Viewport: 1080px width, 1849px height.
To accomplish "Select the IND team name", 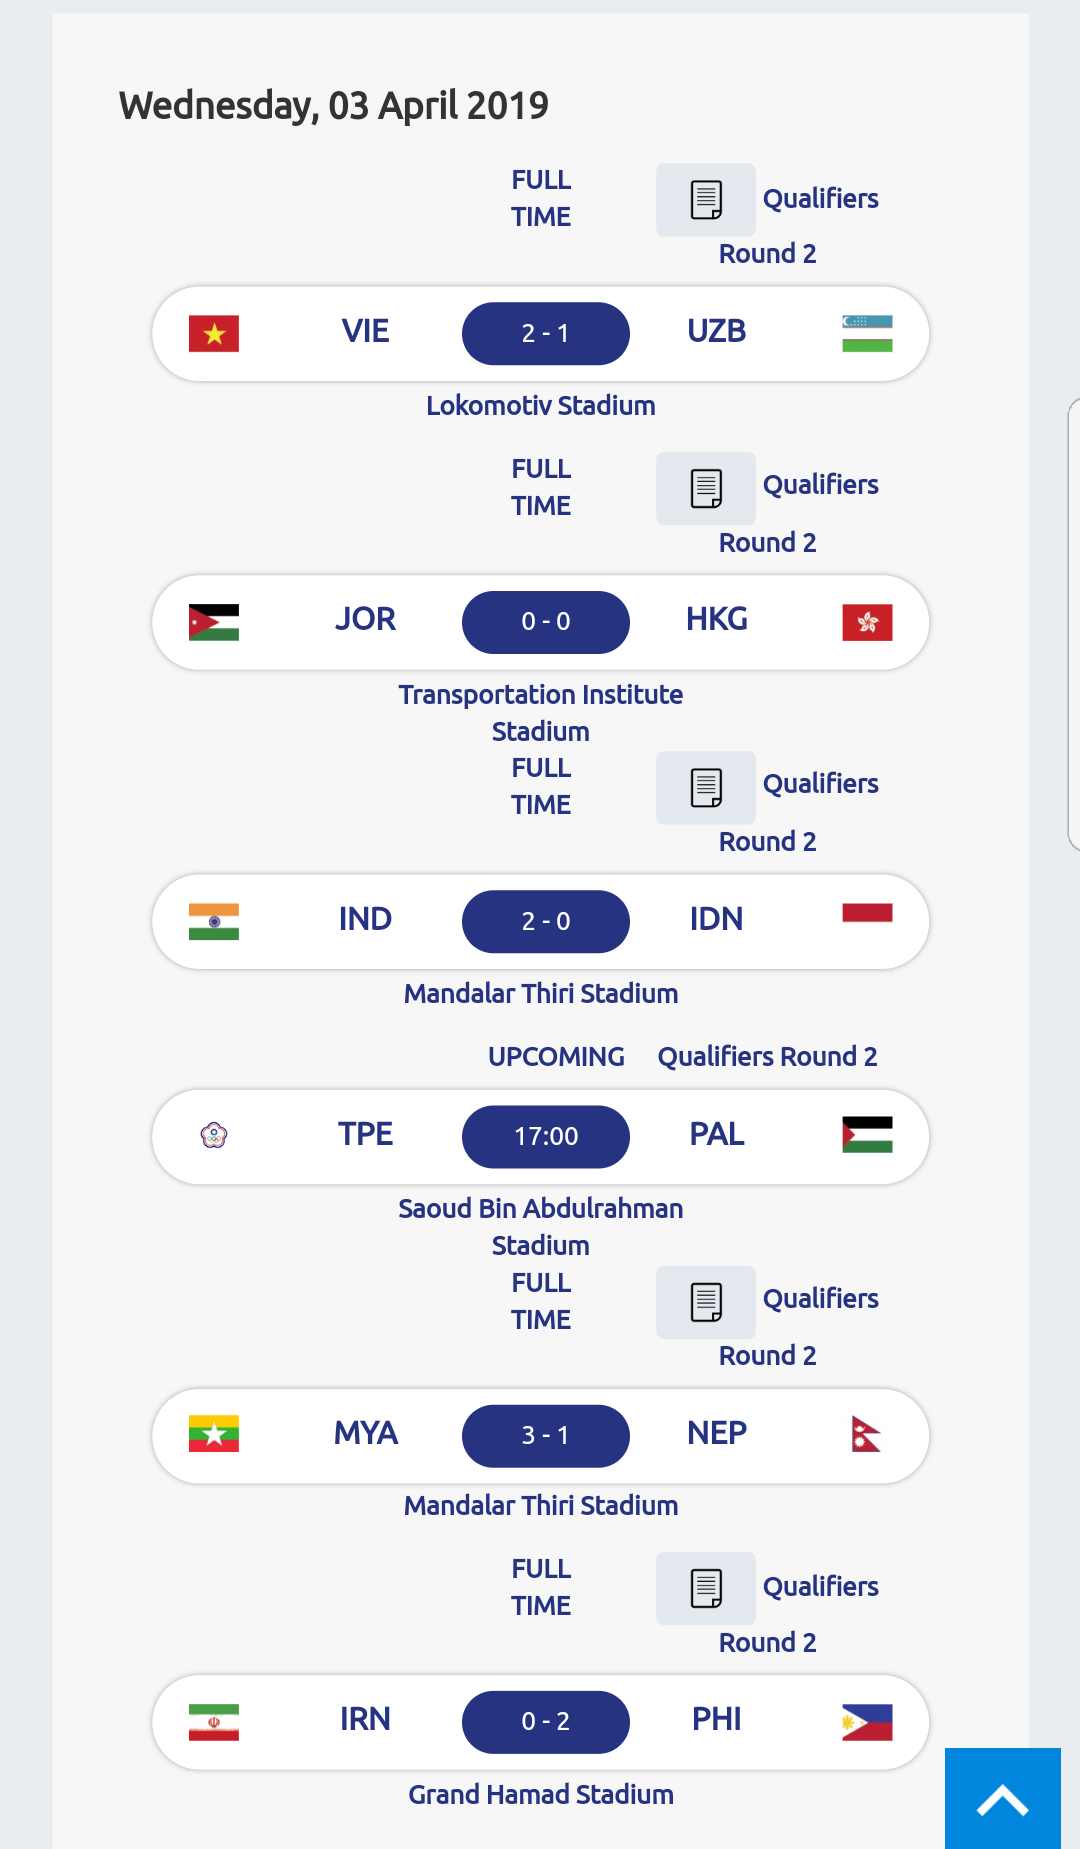I will tap(365, 920).
